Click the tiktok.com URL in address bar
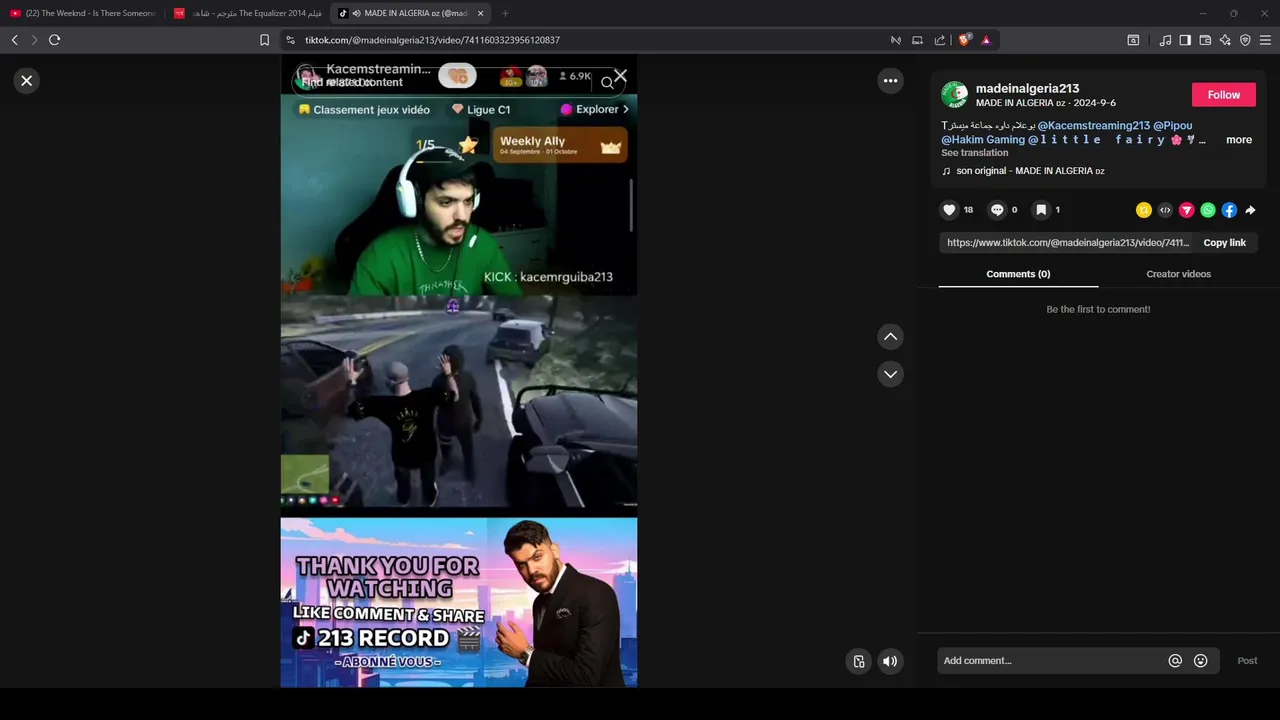 click(432, 40)
